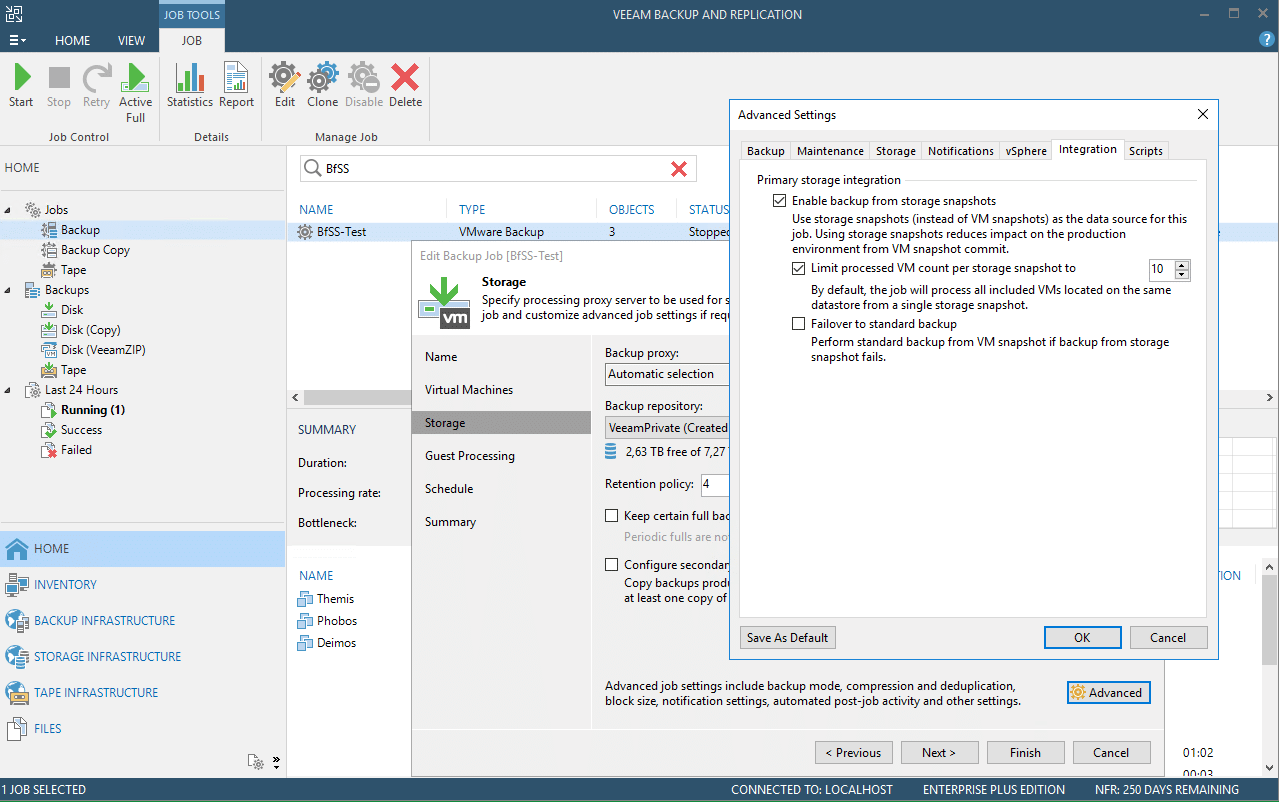This screenshot has width=1279, height=802.
Task: Check 'Configure secondary' backup option
Action: [x=611, y=564]
